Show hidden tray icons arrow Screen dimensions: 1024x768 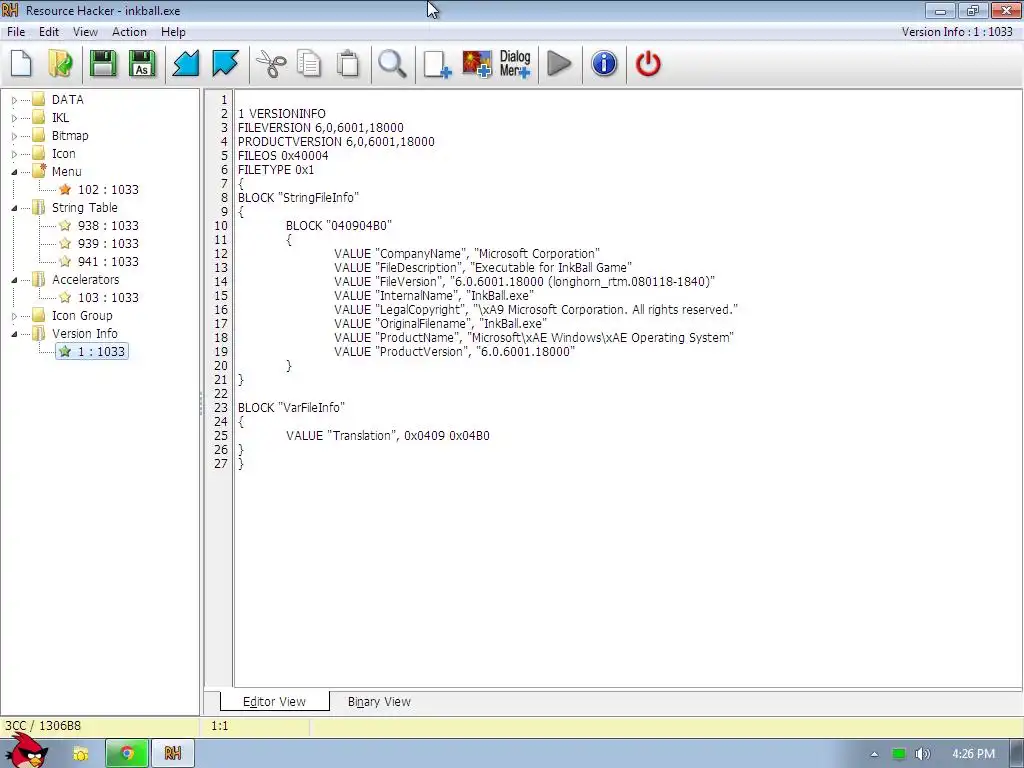[x=874, y=754]
